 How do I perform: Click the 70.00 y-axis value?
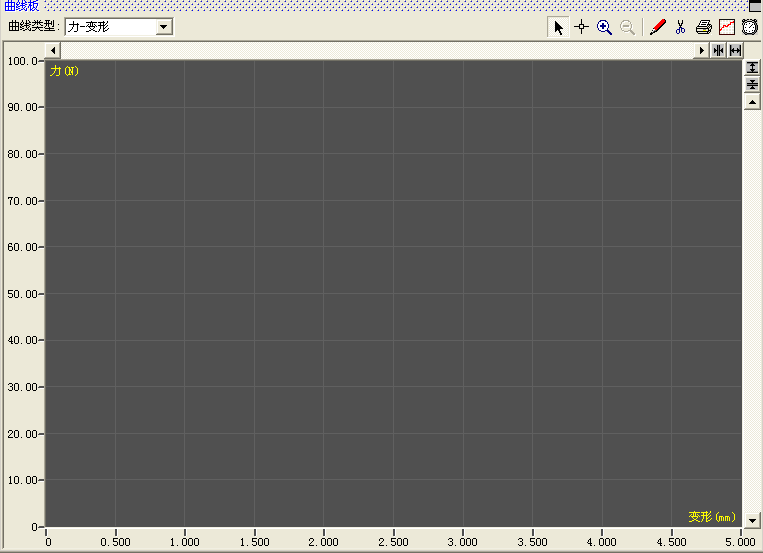22,201
